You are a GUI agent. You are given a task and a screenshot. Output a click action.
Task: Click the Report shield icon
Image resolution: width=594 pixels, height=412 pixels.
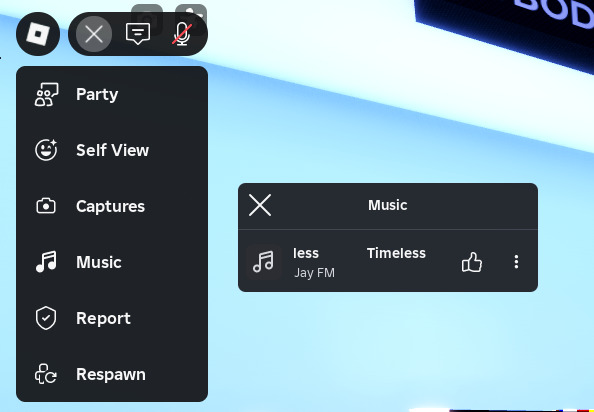[46, 318]
